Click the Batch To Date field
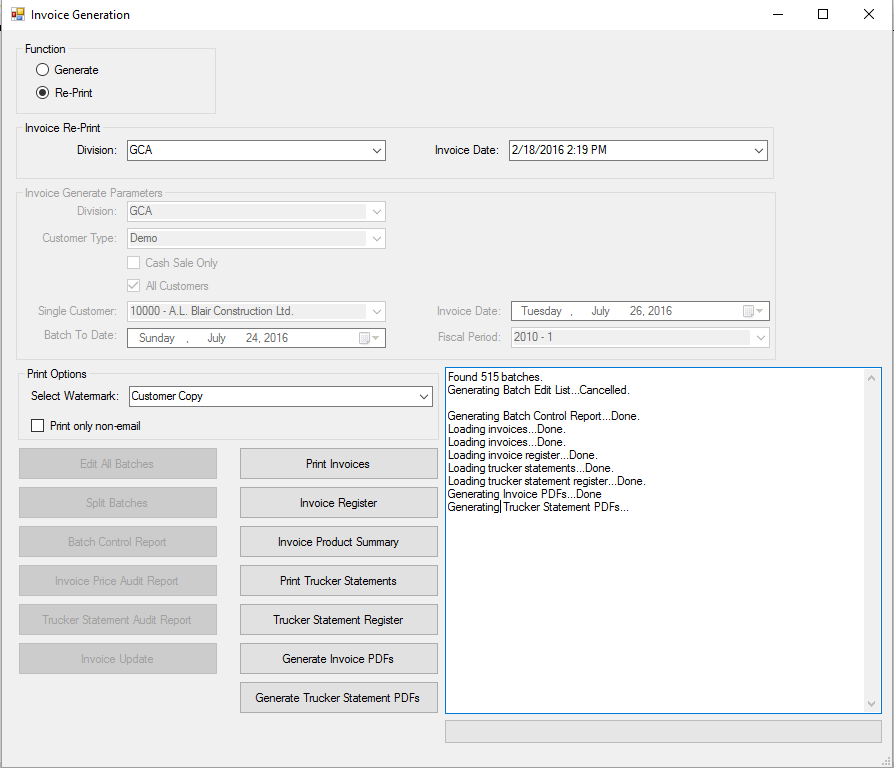The height and width of the screenshot is (768, 894). click(256, 338)
